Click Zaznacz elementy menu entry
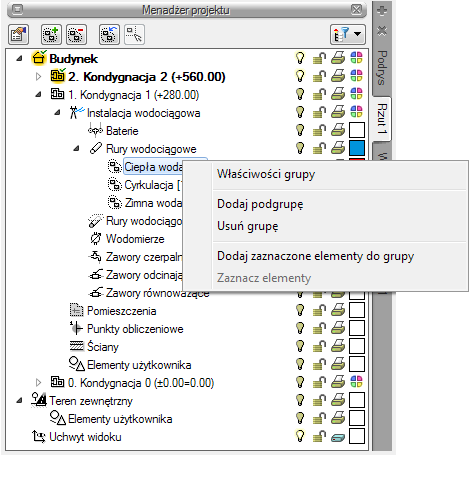The image size is (470, 495). pos(264,278)
